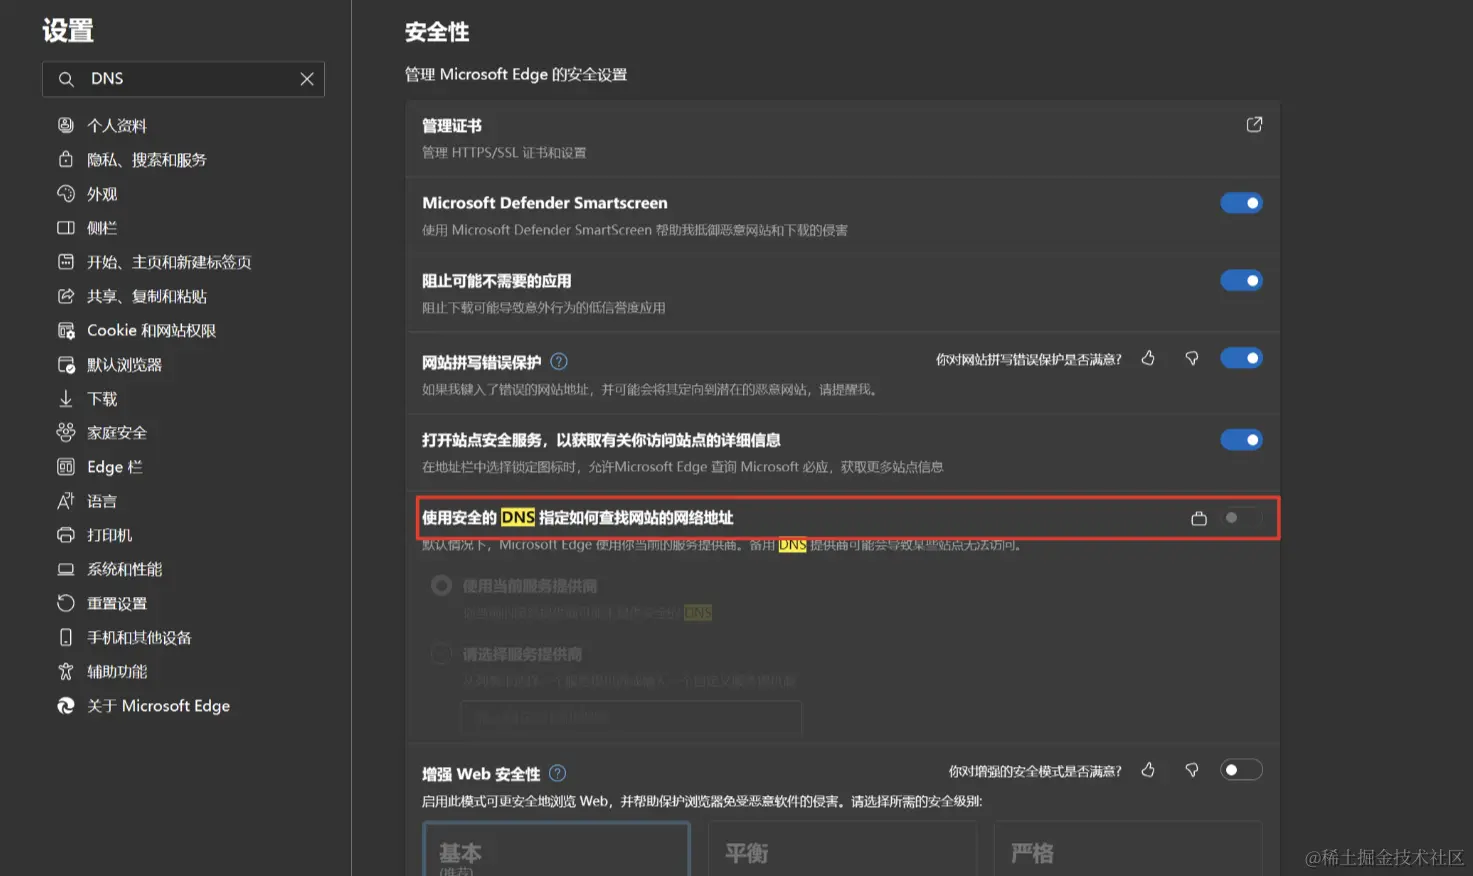Open 重置设置 from sidebar
Image resolution: width=1473 pixels, height=876 pixels.
(x=117, y=603)
